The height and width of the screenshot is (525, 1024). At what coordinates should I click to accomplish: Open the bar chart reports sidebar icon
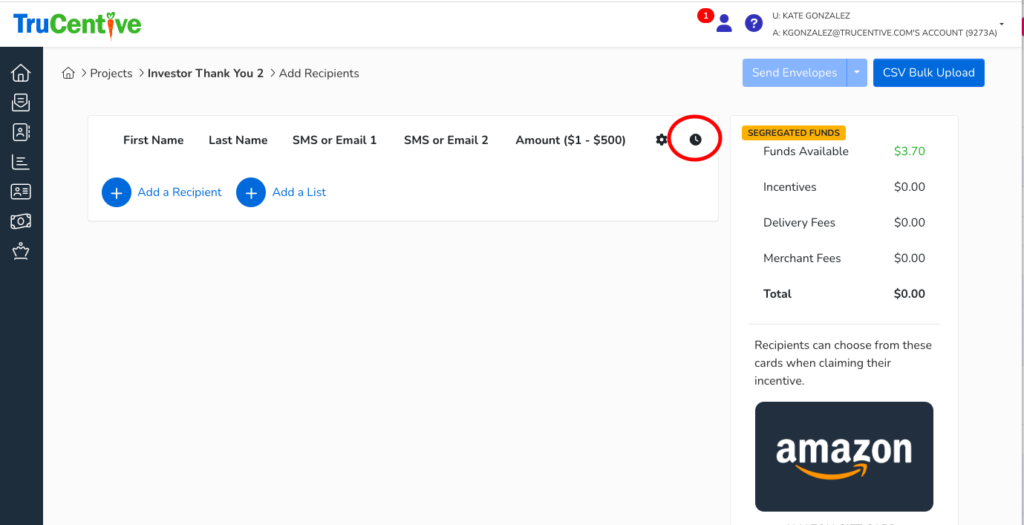[20, 162]
